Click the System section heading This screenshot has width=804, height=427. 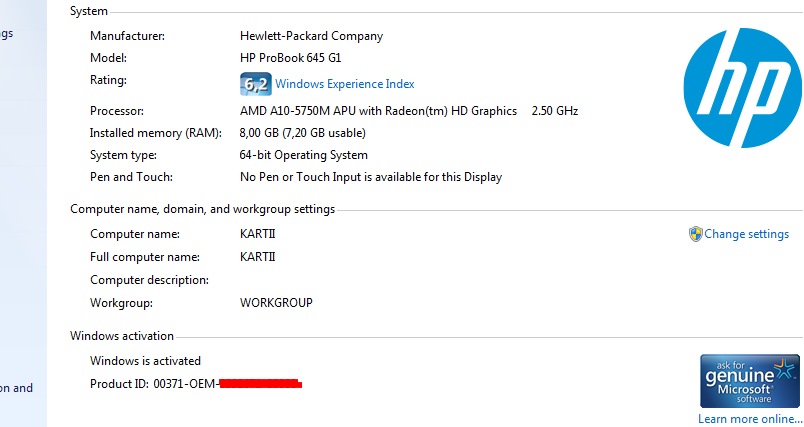coord(89,11)
